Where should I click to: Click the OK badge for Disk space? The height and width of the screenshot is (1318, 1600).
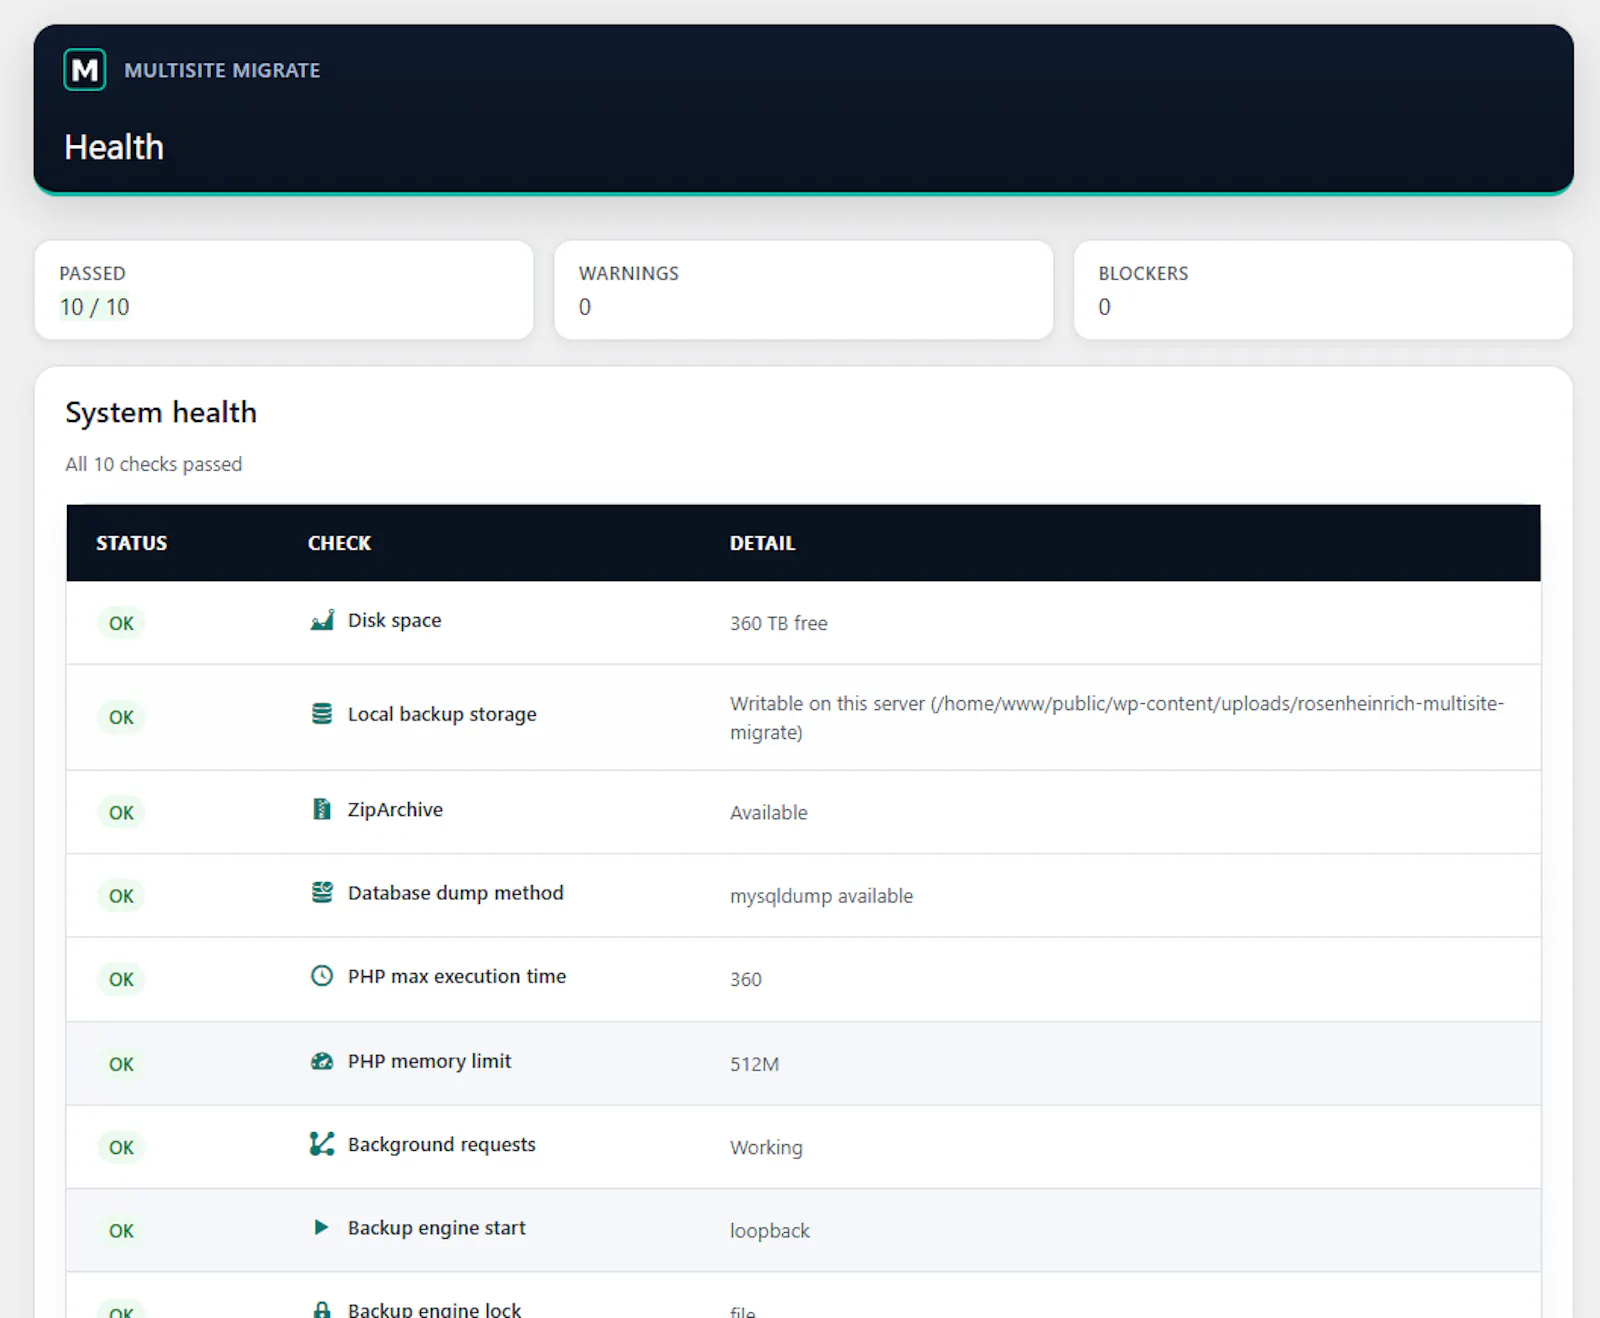pos(121,623)
